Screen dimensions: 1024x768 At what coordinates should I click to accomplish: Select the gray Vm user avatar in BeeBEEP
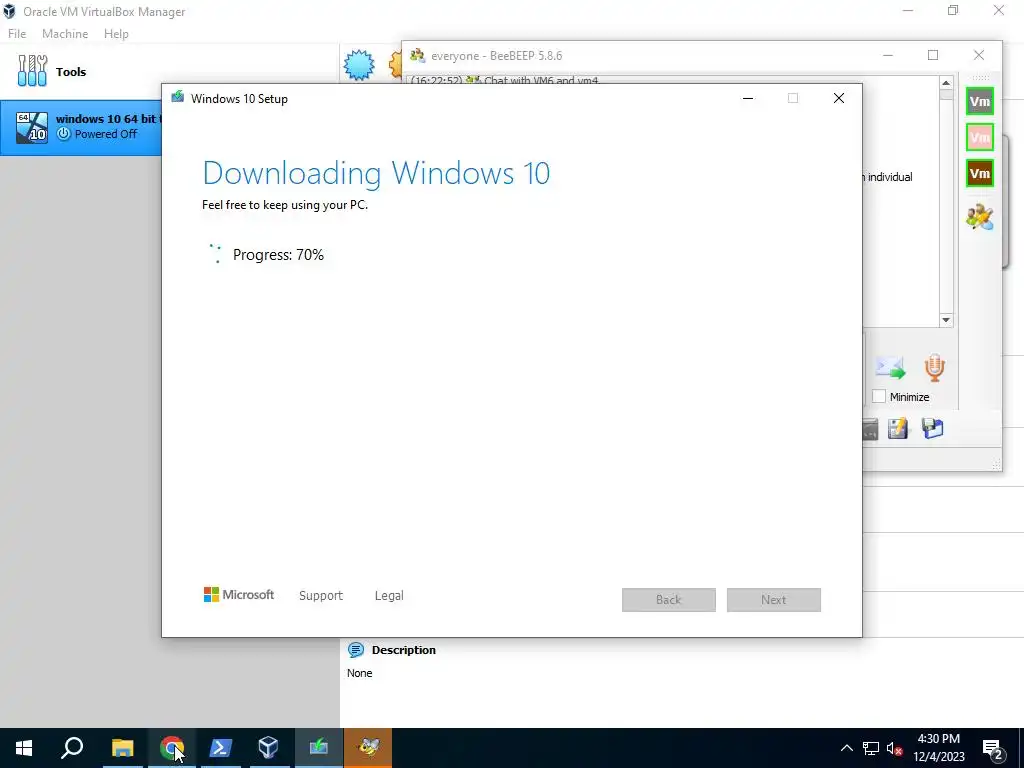click(x=980, y=101)
